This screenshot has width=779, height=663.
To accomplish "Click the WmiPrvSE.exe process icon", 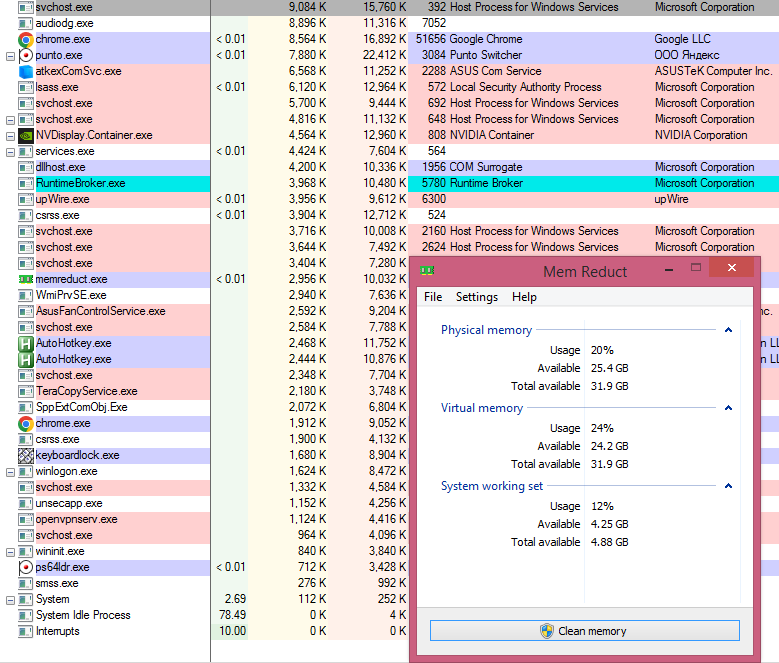I will 26,296.
